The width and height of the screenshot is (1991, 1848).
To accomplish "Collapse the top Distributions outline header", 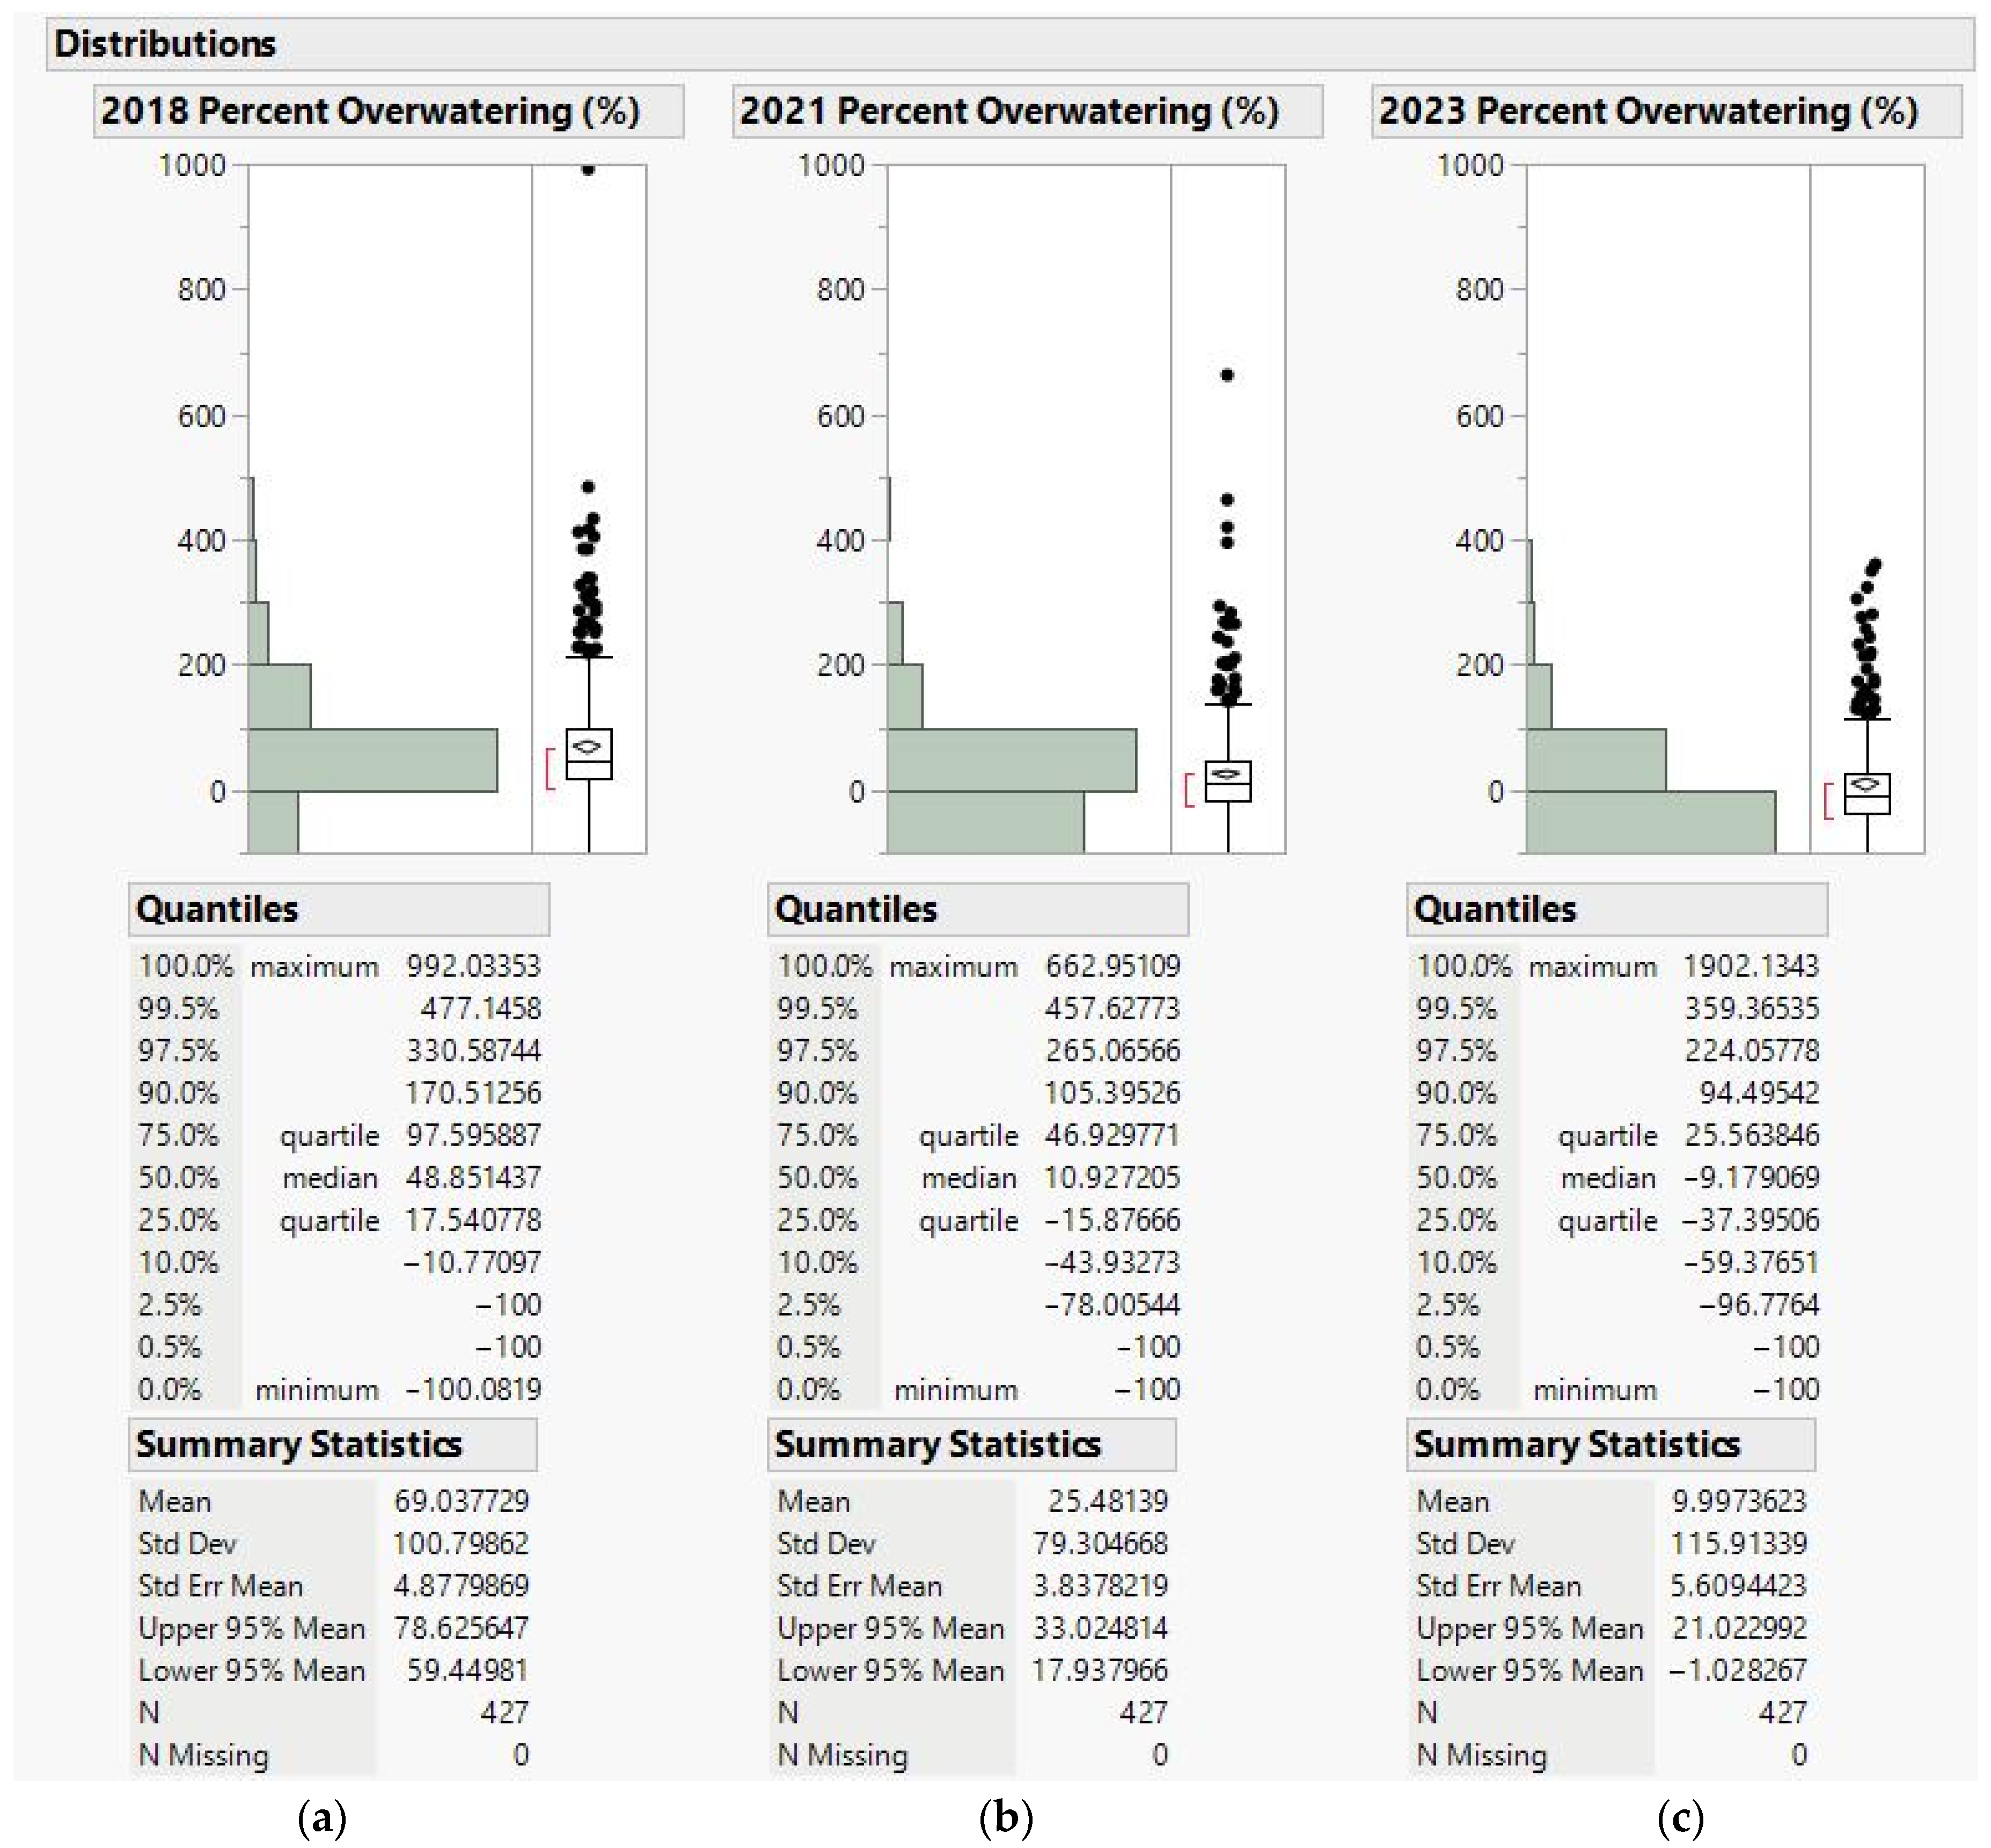I will click(x=165, y=44).
